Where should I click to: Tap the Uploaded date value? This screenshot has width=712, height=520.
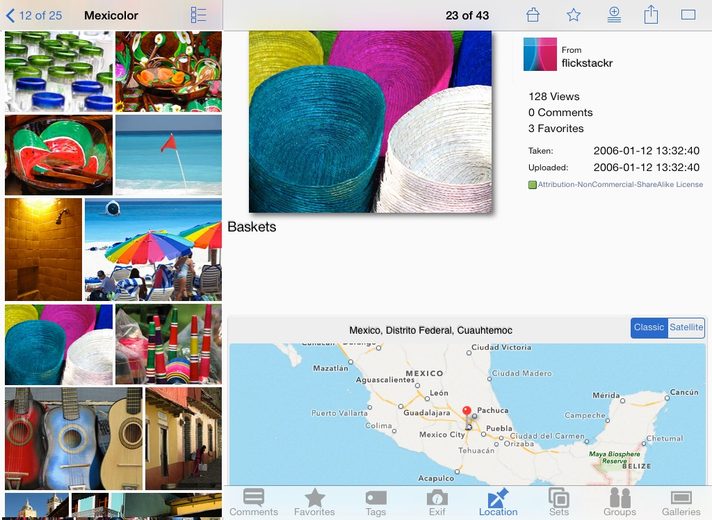point(646,167)
